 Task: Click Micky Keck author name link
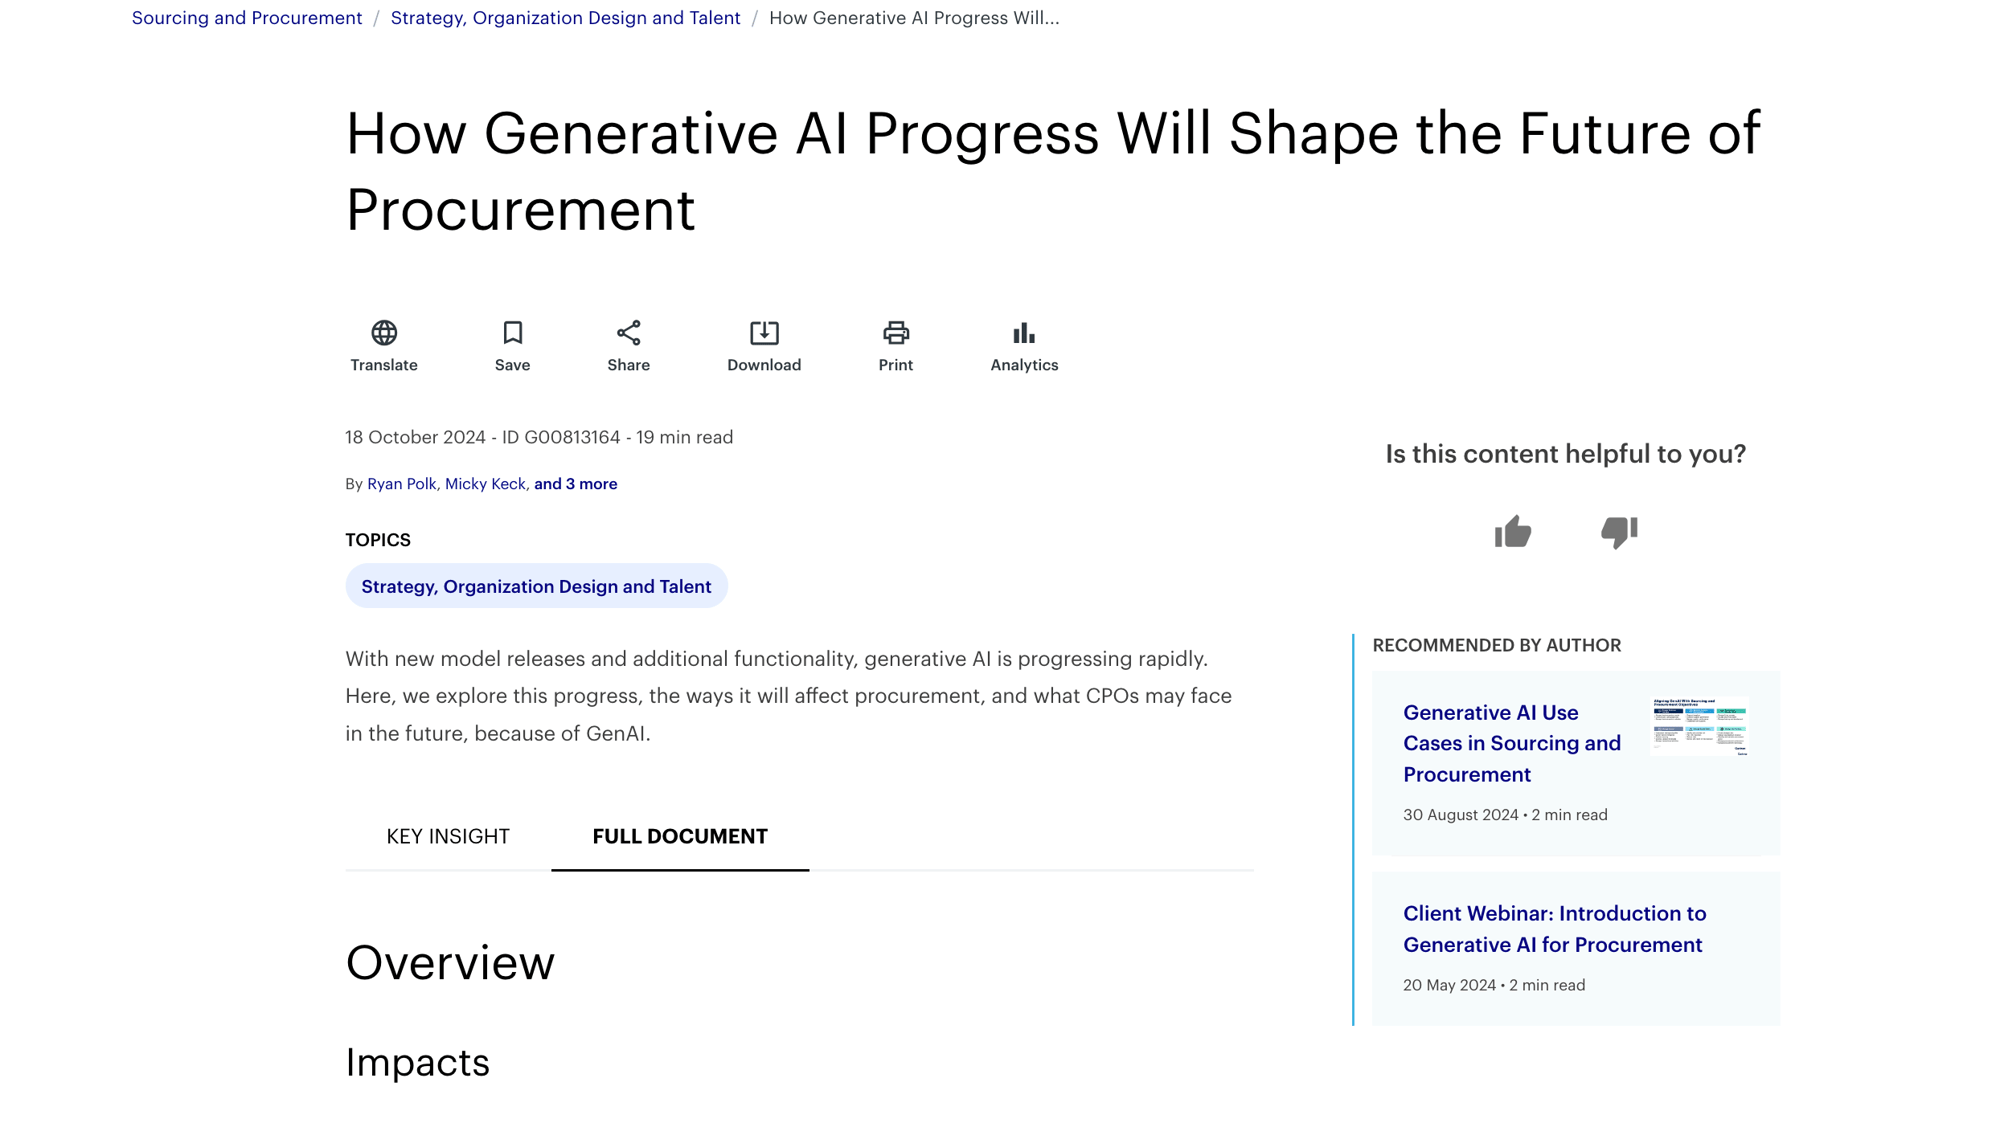coord(485,483)
